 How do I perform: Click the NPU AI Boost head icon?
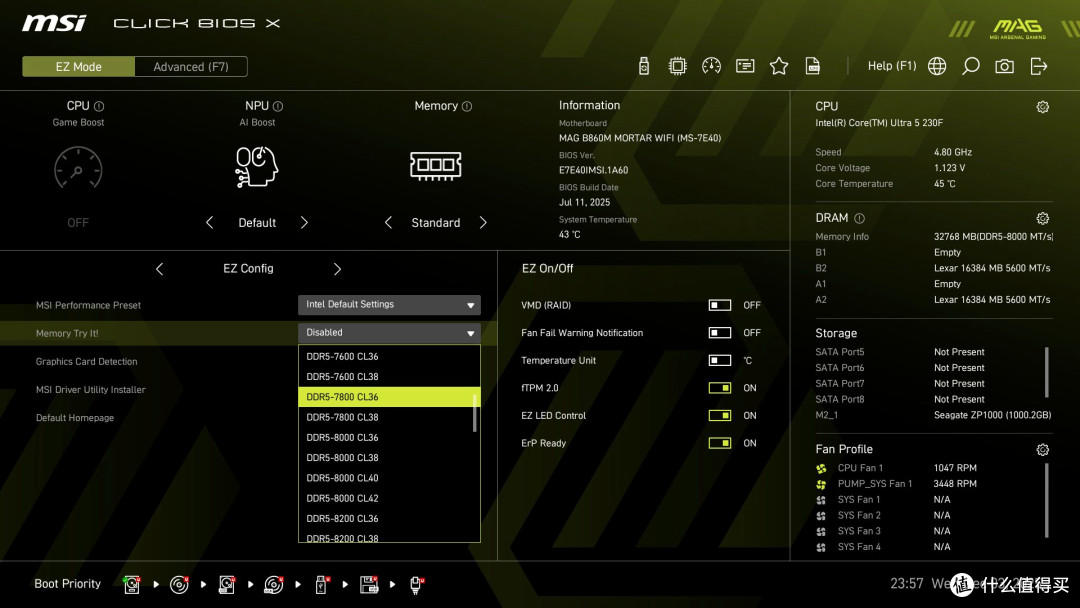tap(256, 167)
